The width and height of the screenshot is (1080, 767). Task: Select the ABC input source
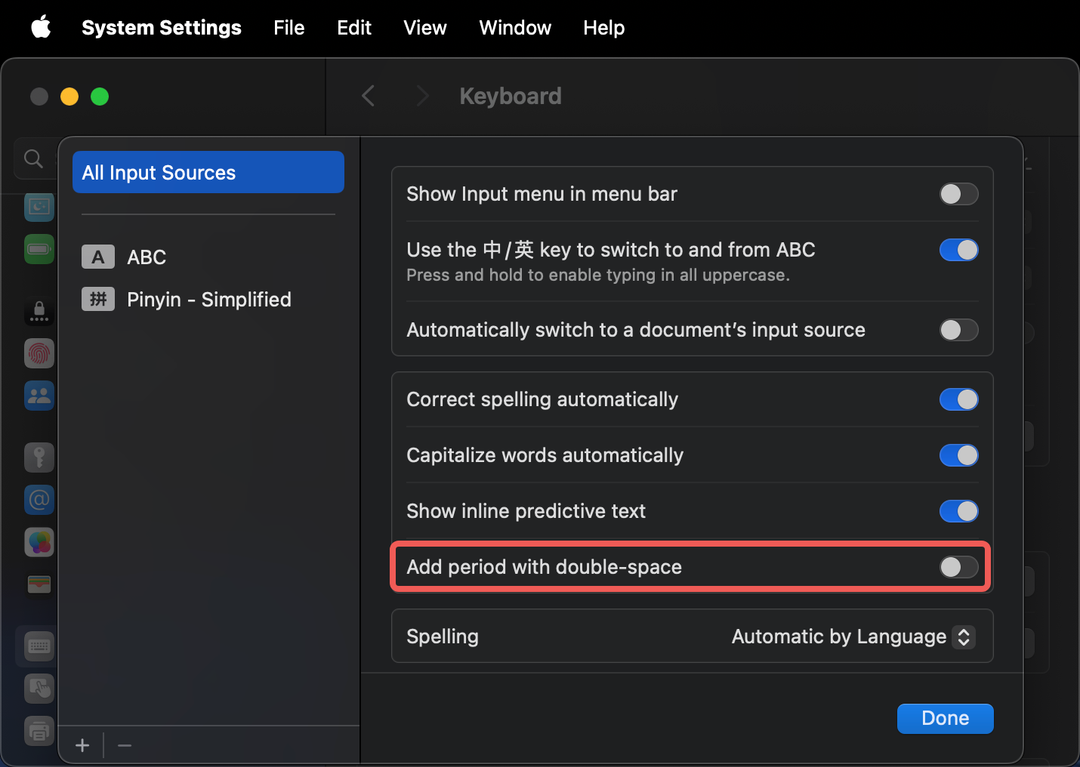click(x=146, y=257)
